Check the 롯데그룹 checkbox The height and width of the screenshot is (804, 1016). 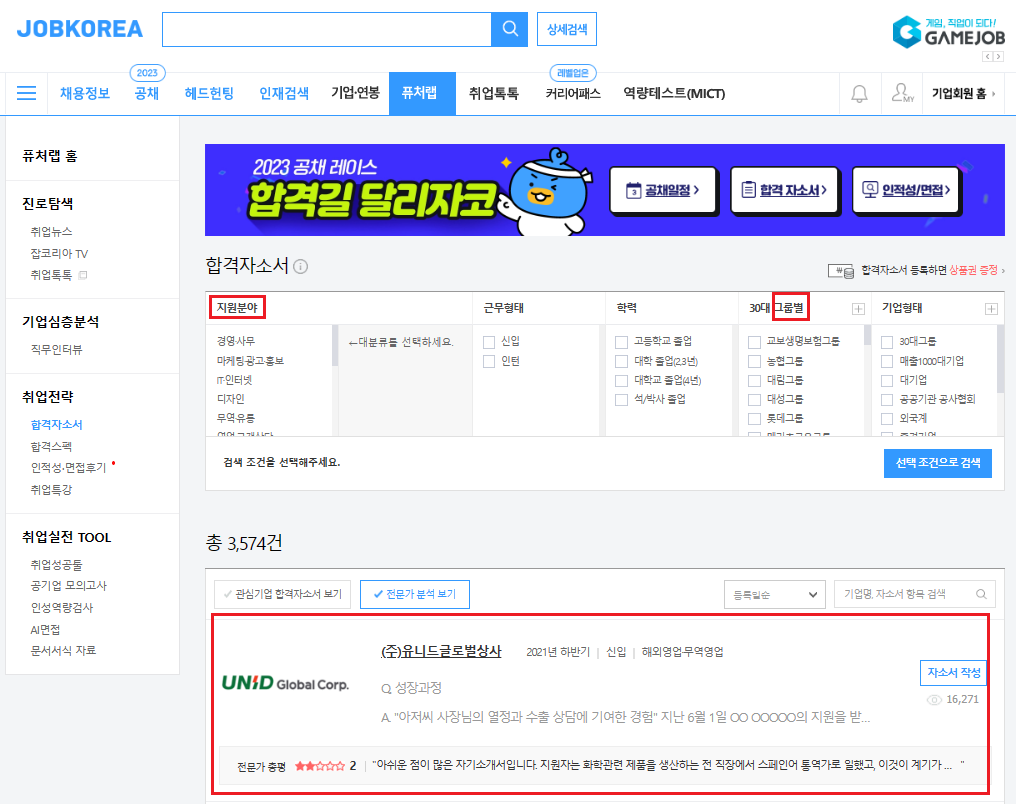[754, 419]
